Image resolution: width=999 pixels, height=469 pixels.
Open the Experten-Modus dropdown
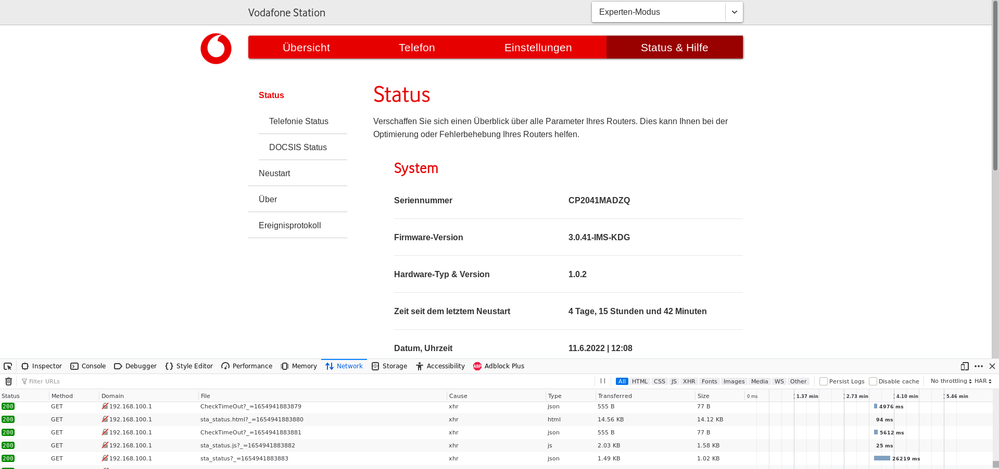point(667,12)
